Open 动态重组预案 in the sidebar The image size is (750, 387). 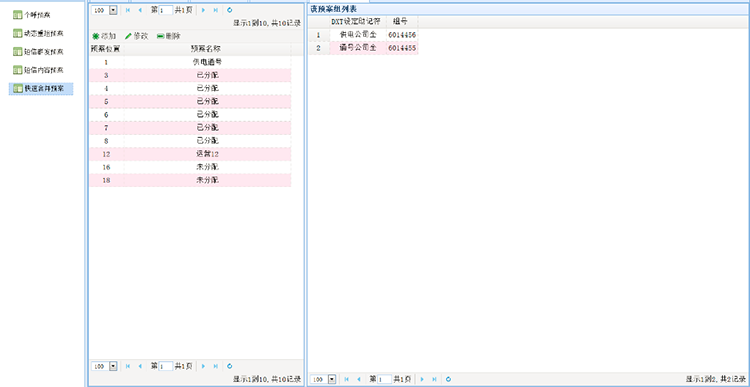coord(39,33)
